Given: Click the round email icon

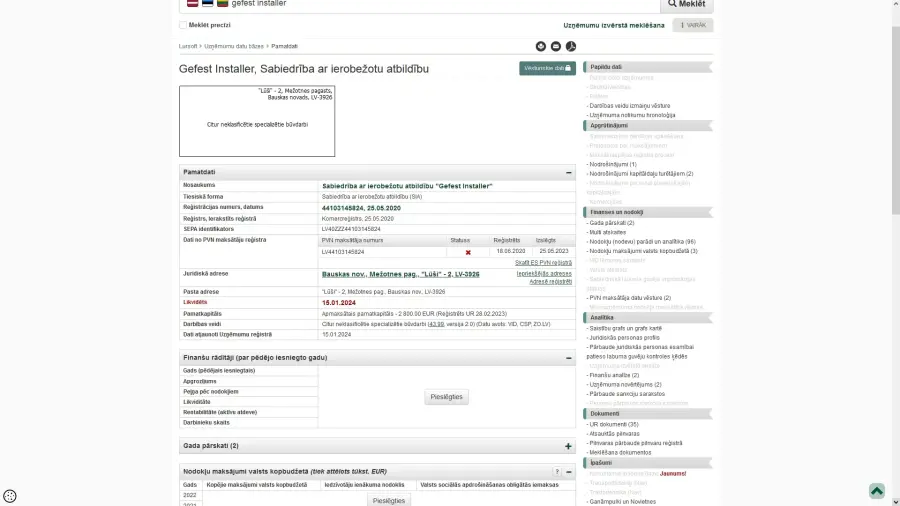Looking at the screenshot, I should click(556, 46).
